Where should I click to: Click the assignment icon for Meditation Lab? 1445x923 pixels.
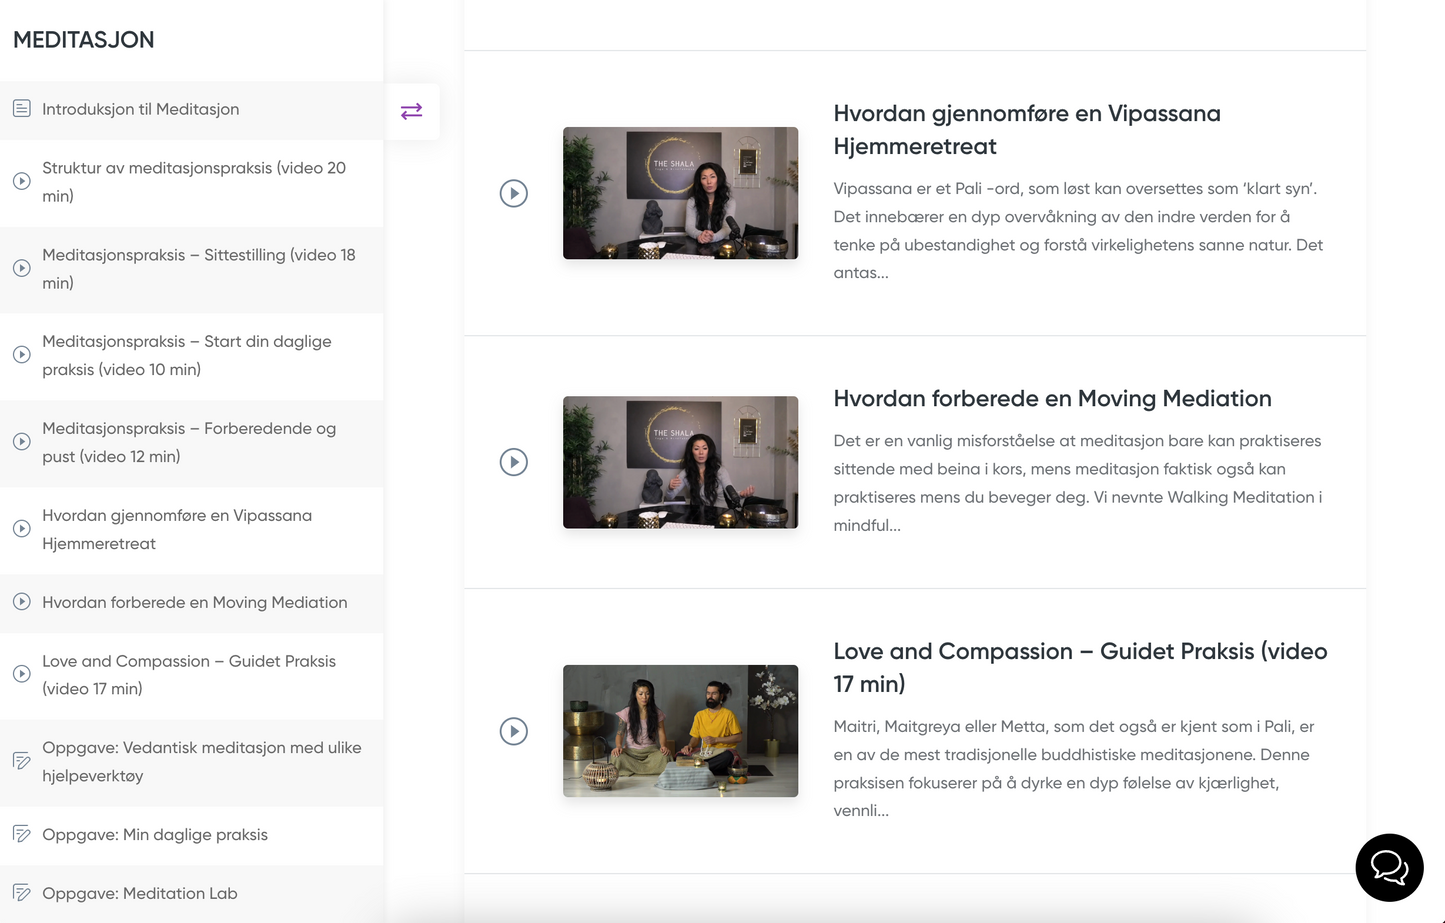[22, 893]
